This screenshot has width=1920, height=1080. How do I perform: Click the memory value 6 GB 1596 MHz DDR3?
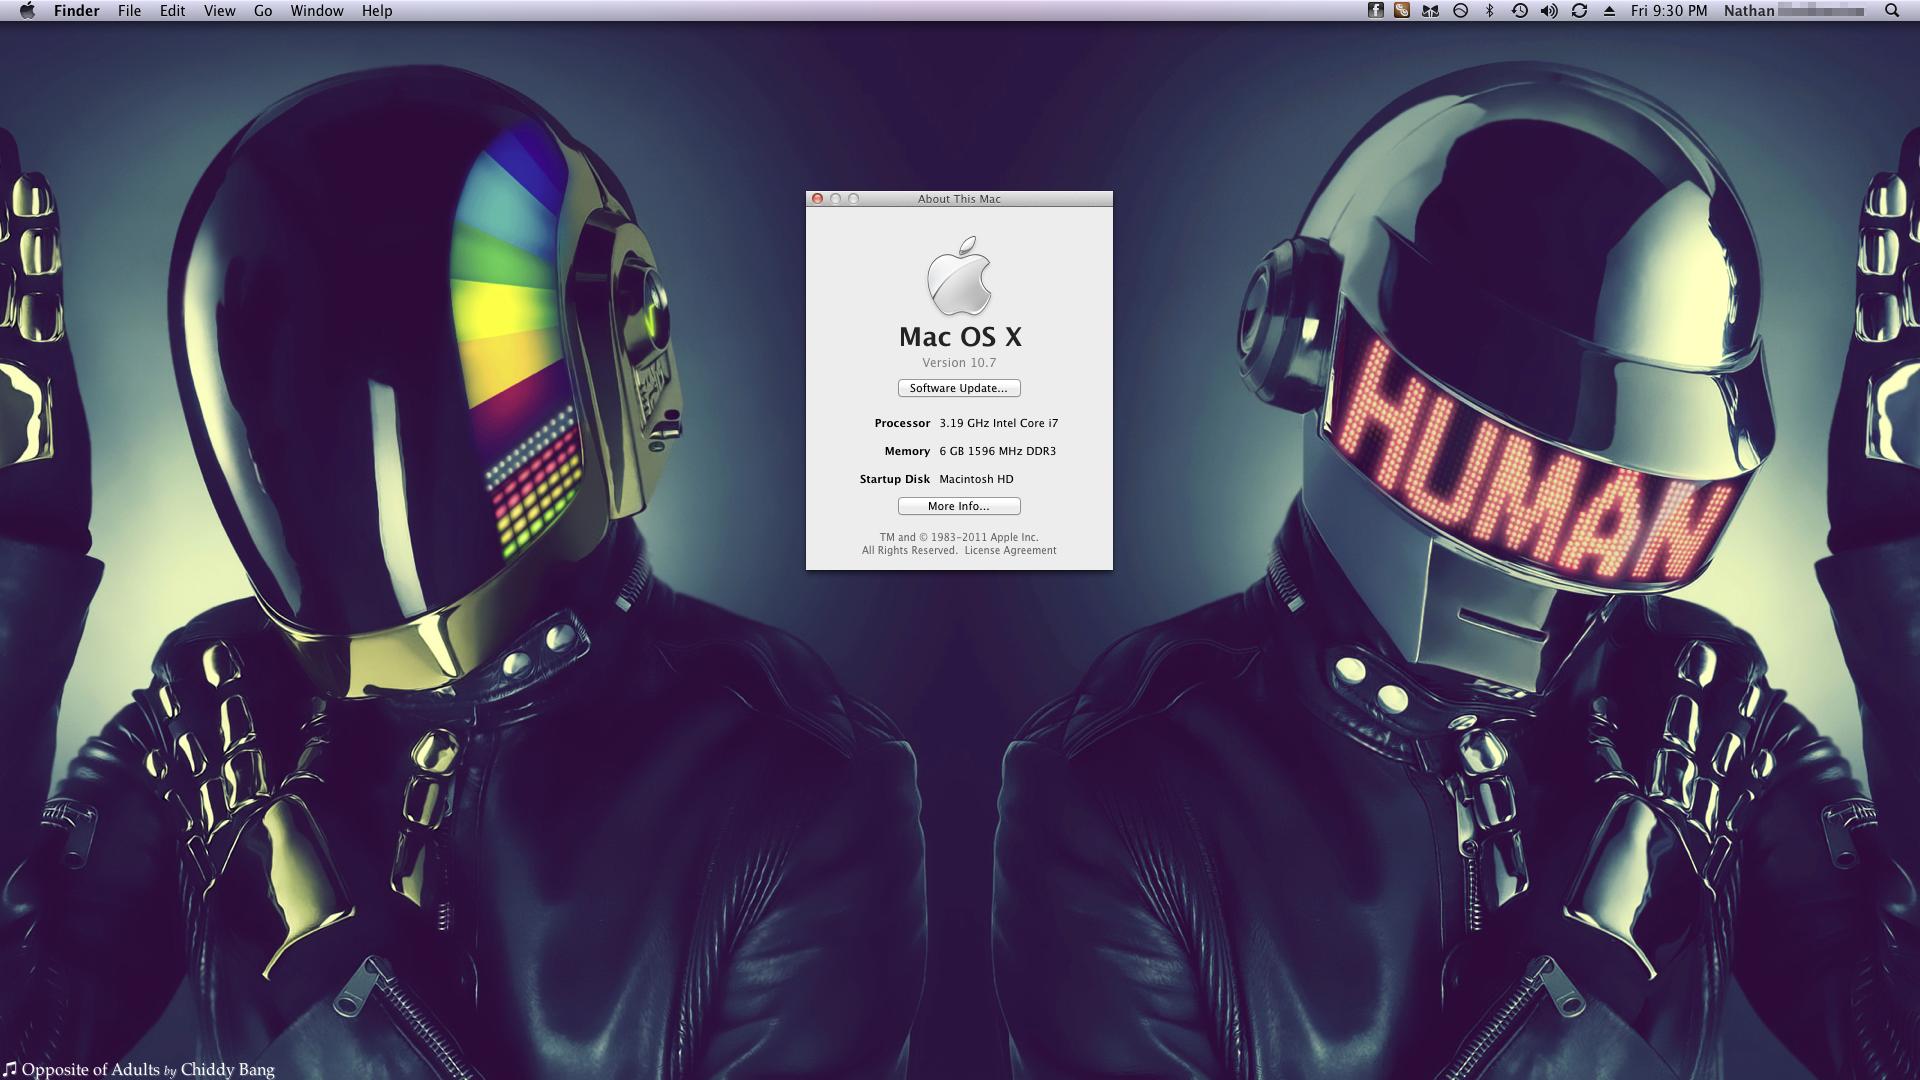click(997, 451)
